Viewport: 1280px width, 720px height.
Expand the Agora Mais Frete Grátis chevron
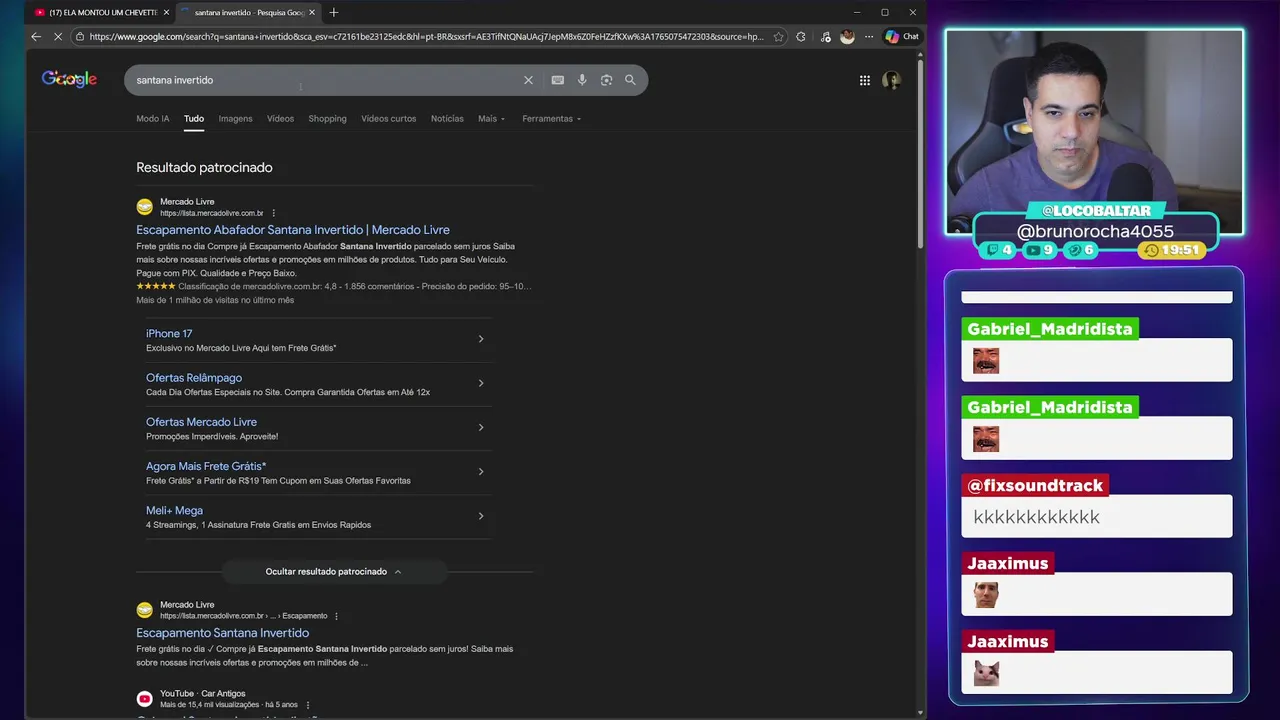pos(481,471)
